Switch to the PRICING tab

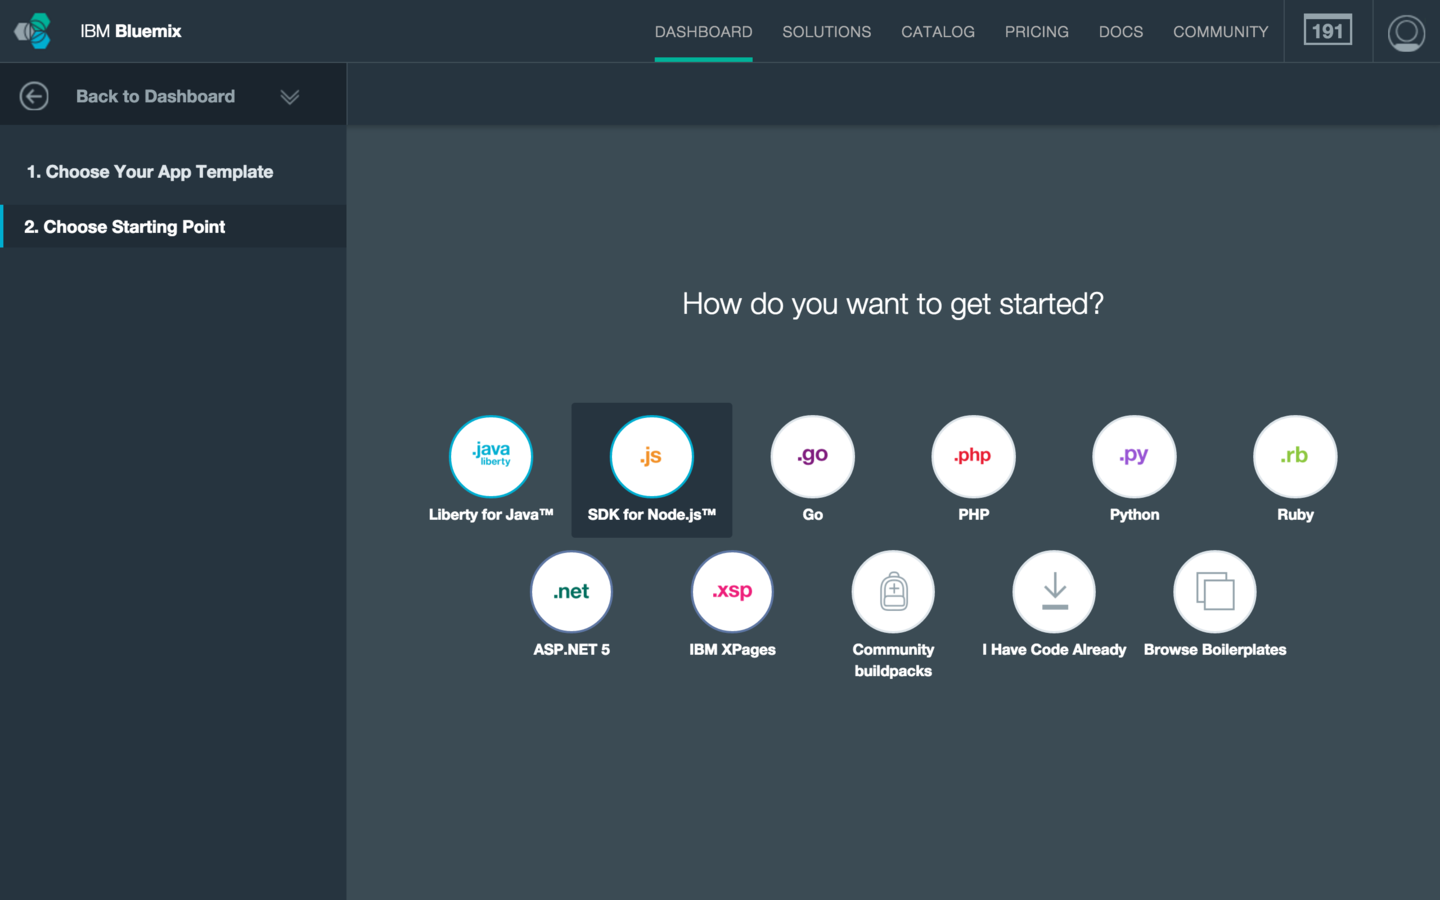1037,32
